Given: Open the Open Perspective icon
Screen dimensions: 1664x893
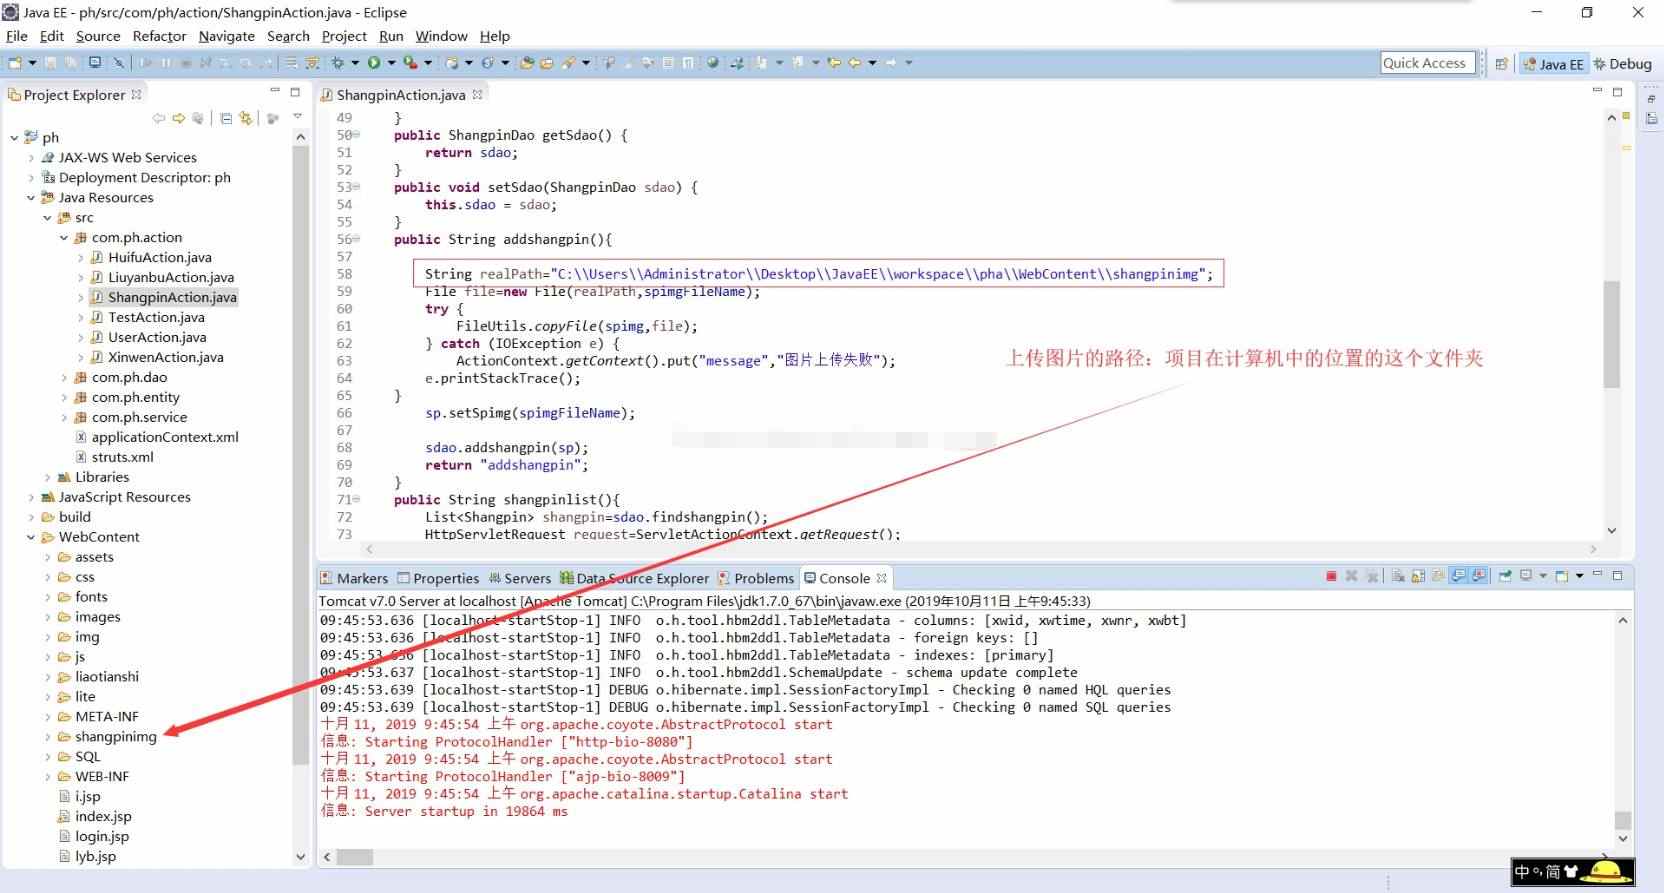Looking at the screenshot, I should pos(1501,63).
